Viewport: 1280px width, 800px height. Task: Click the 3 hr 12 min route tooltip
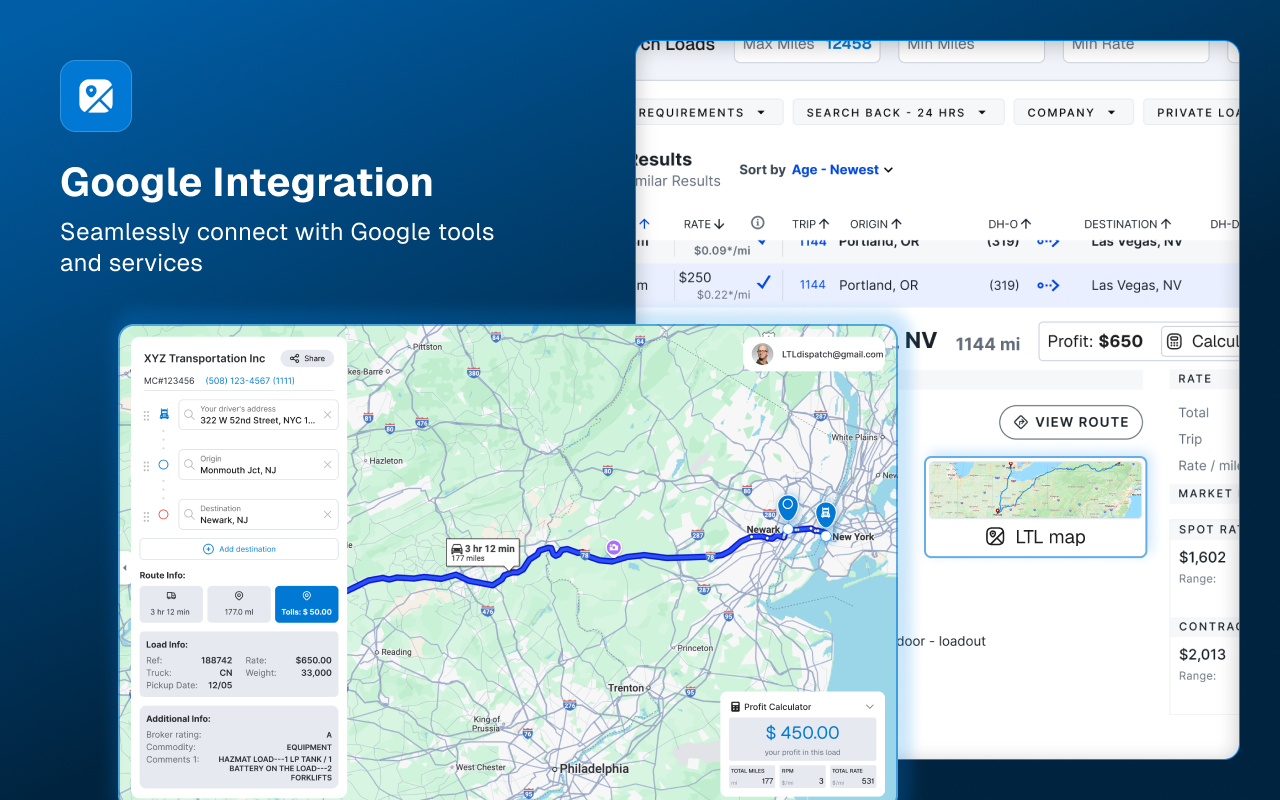click(482, 553)
